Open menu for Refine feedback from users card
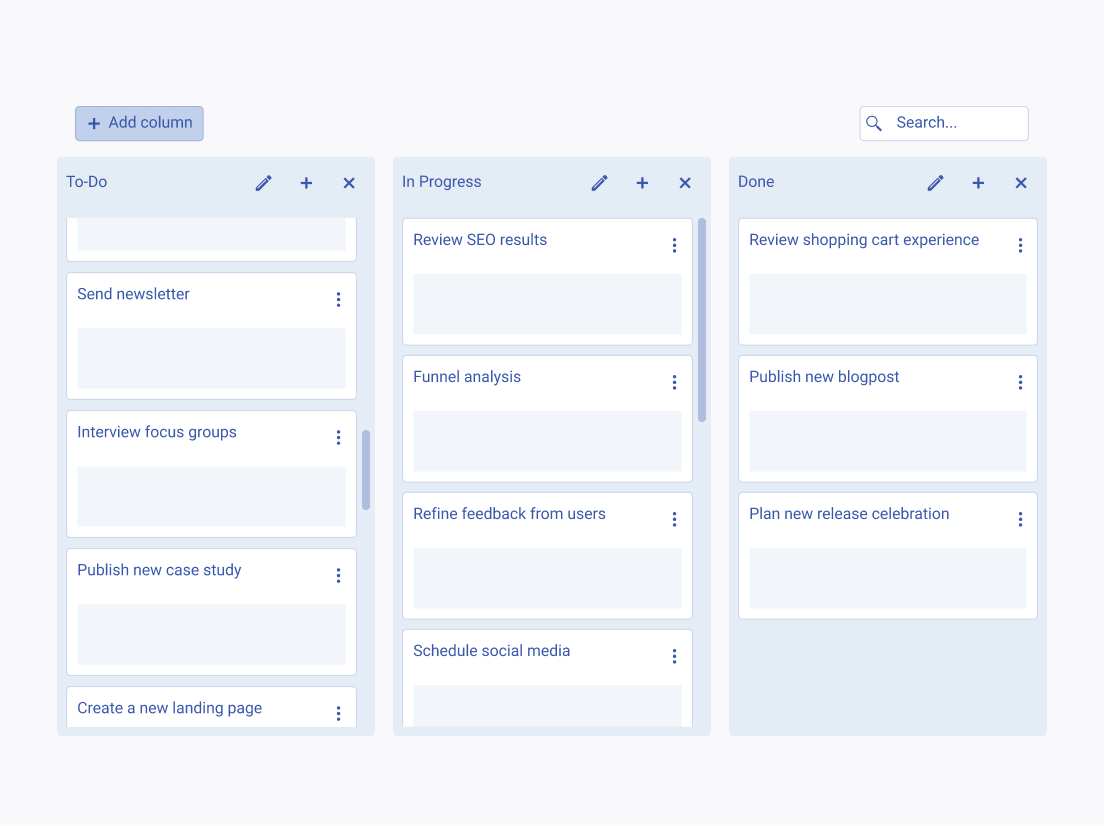Viewport: 1104px width, 826px height. point(675,520)
